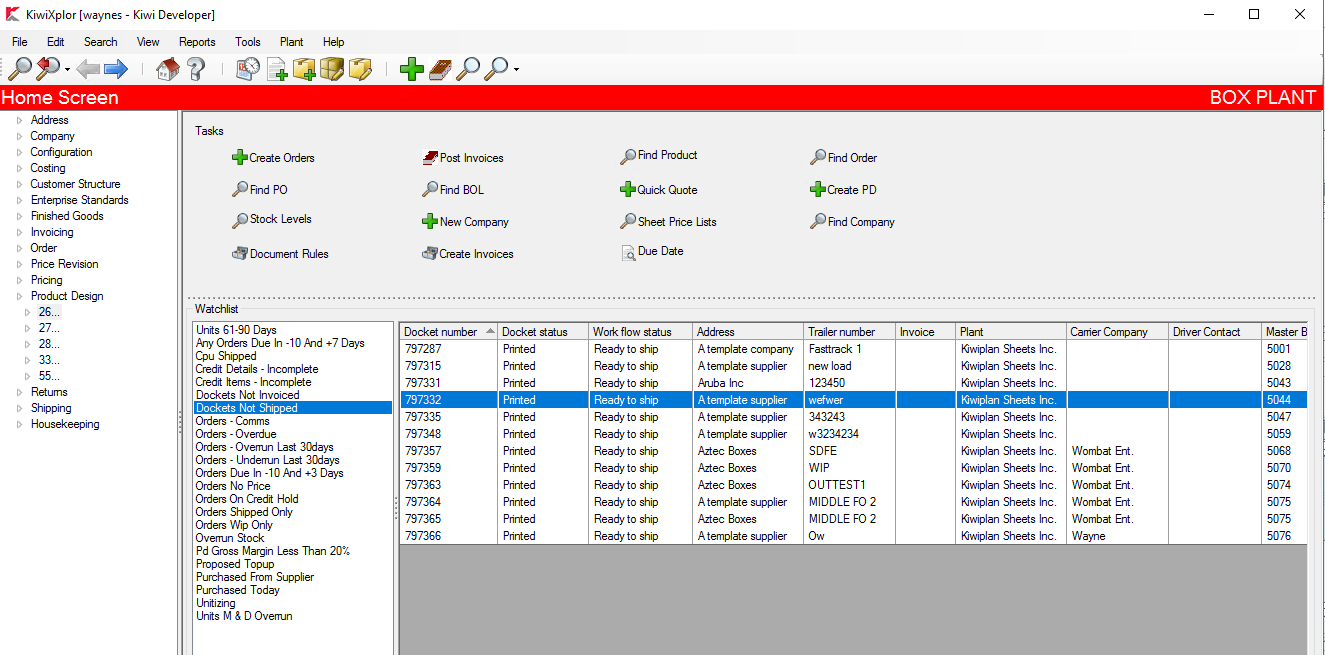This screenshot has height=655, width=1325.
Task: Select the Returns tree item
Action: click(49, 392)
